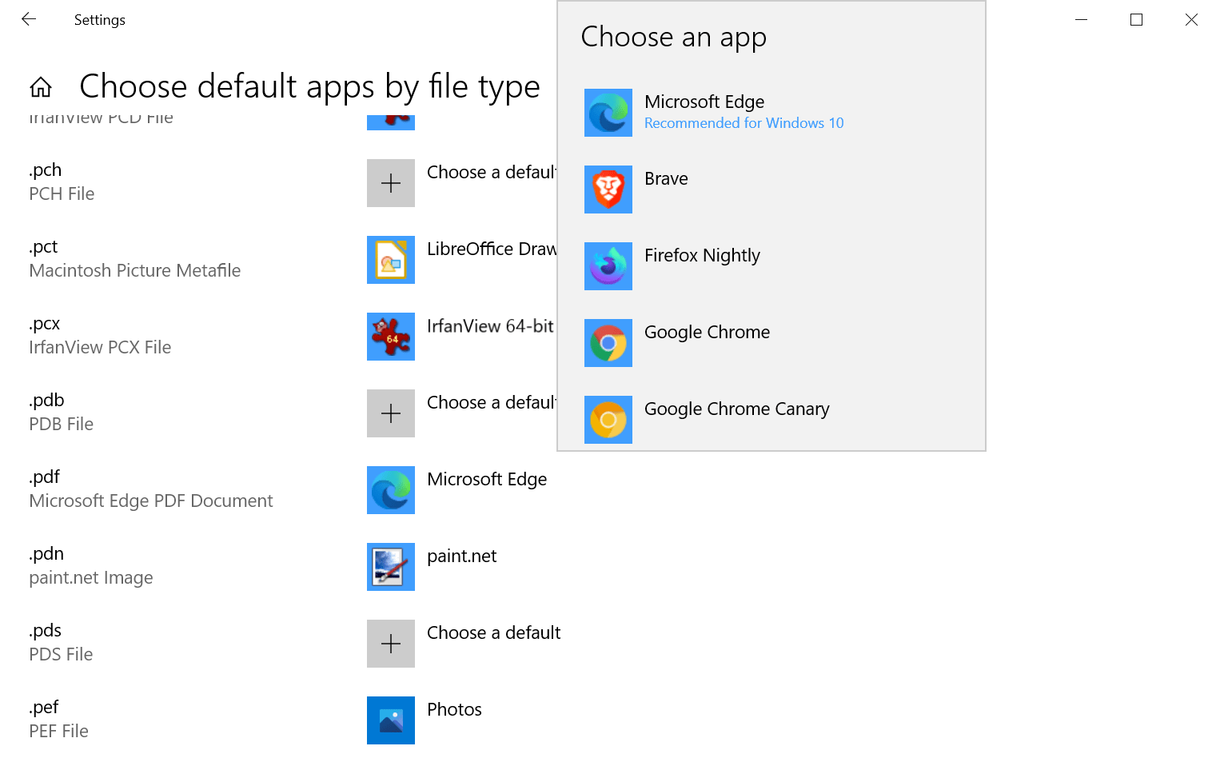Viewport: 1220px width, 758px height.
Task: Click 'paint.net Image' description
Action: (x=91, y=578)
